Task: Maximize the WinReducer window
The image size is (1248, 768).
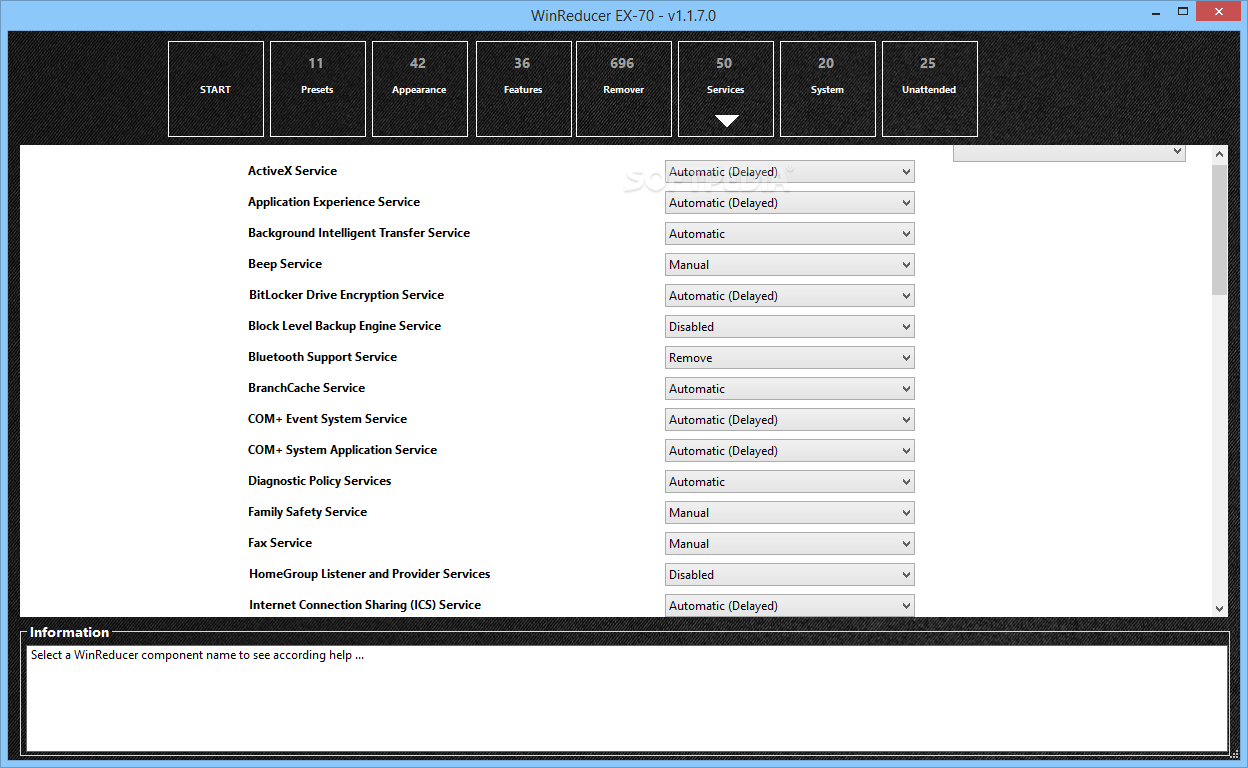Action: tap(1183, 11)
